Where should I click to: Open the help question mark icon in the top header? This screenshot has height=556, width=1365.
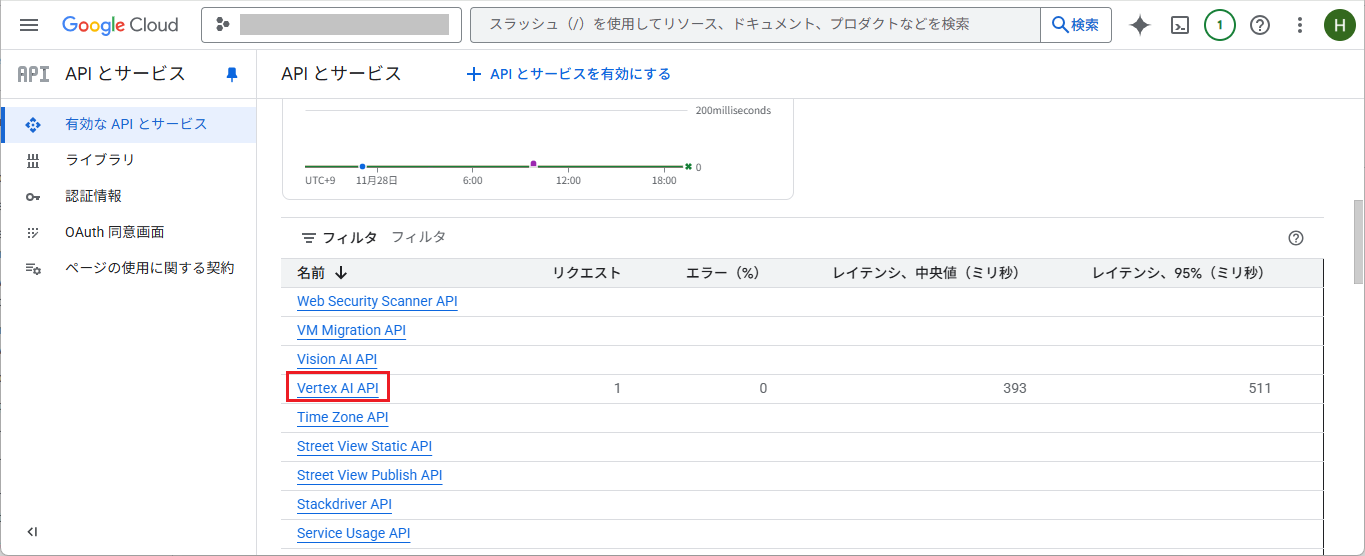tap(1260, 25)
